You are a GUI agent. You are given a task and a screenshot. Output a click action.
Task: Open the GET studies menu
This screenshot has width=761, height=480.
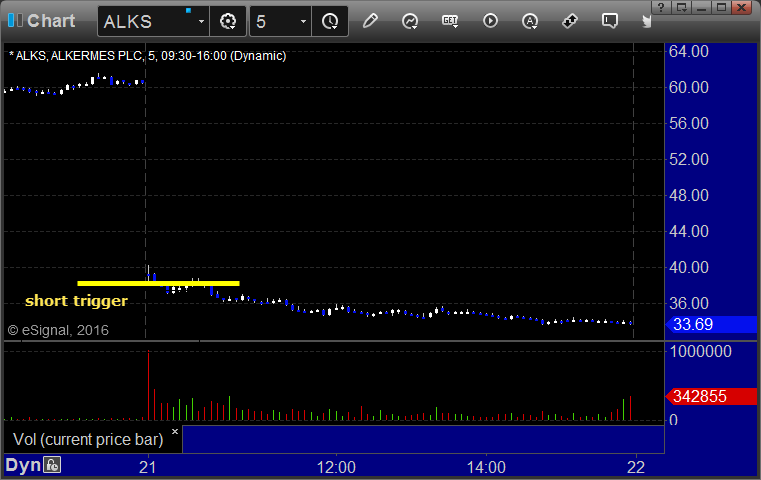tap(450, 21)
